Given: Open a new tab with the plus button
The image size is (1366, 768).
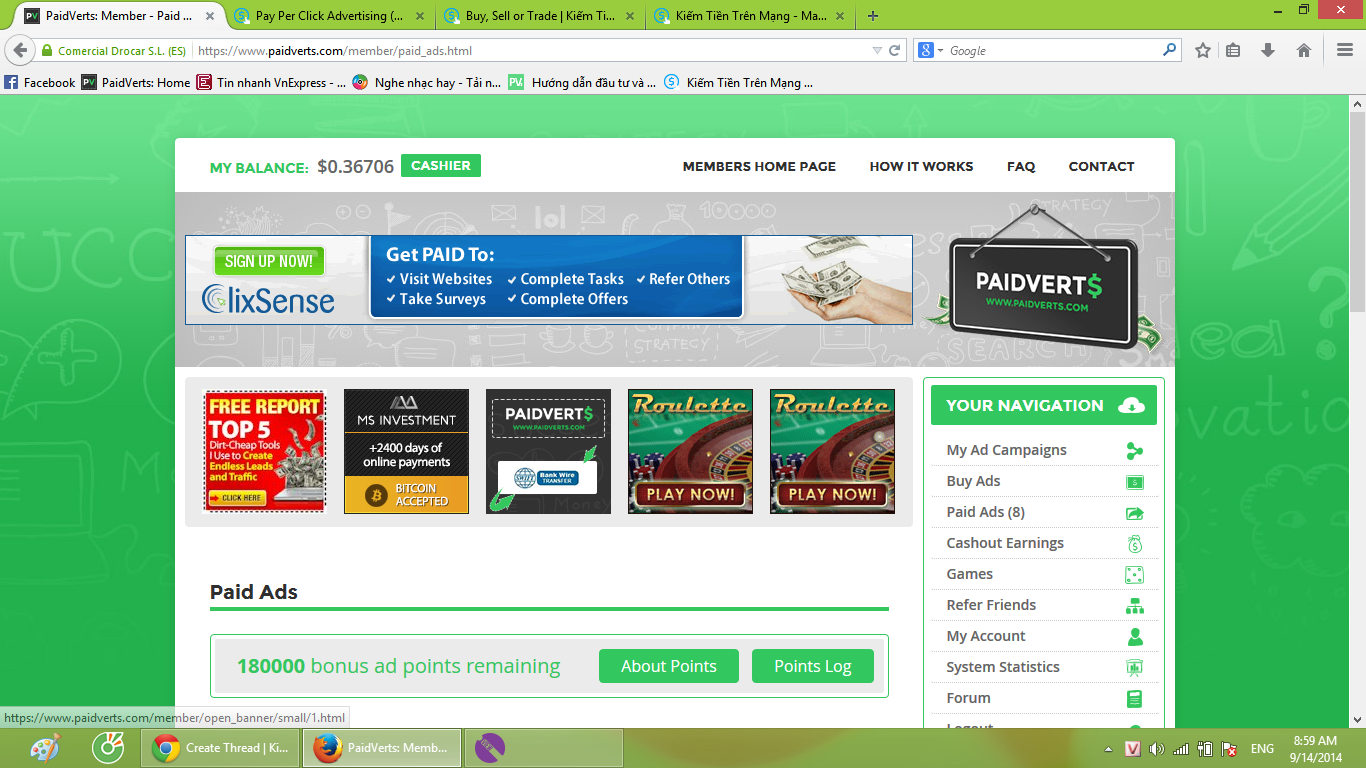Looking at the screenshot, I should (x=873, y=16).
